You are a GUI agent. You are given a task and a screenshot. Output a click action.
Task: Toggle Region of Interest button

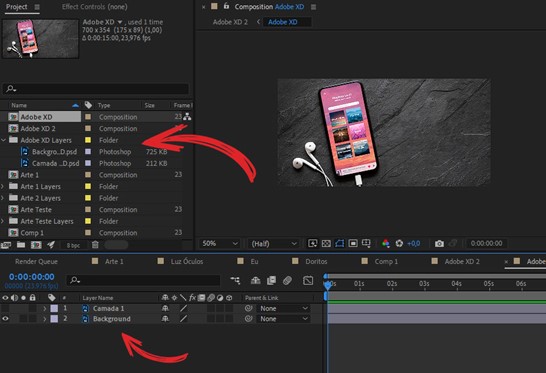(353, 243)
